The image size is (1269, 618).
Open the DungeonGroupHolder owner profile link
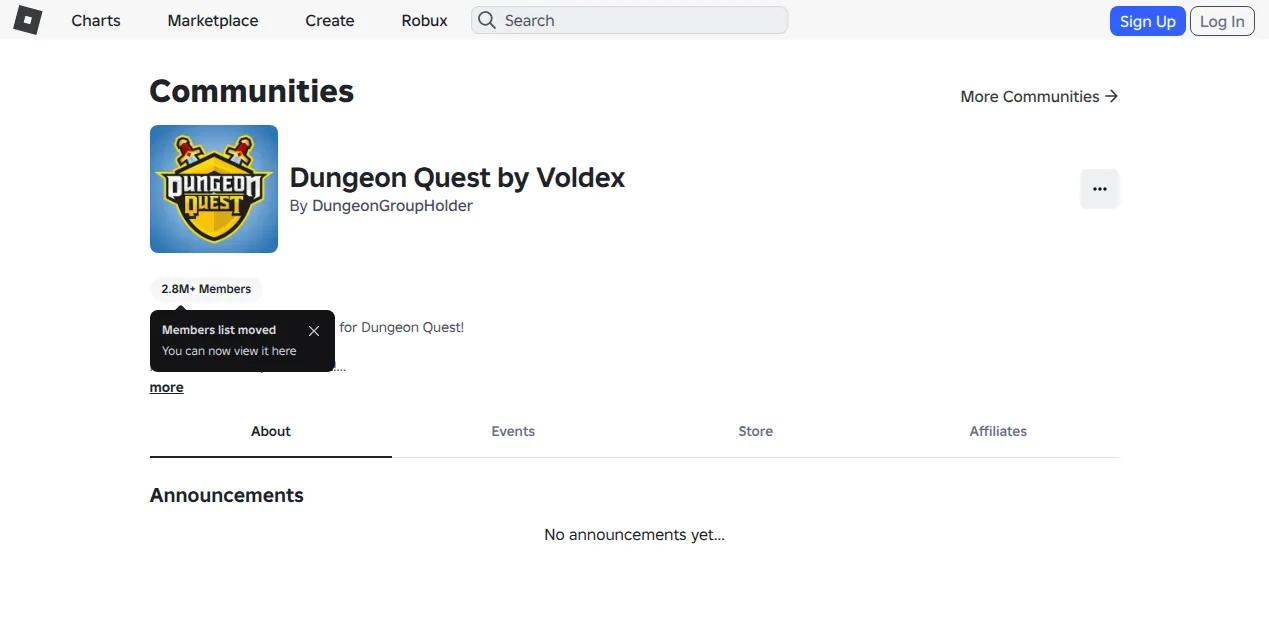tap(392, 206)
